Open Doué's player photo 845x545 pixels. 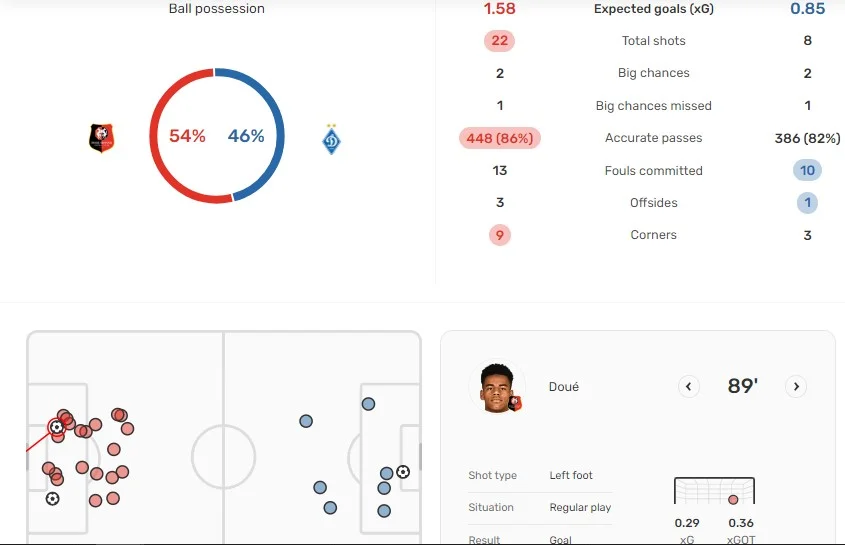[x=495, y=388]
